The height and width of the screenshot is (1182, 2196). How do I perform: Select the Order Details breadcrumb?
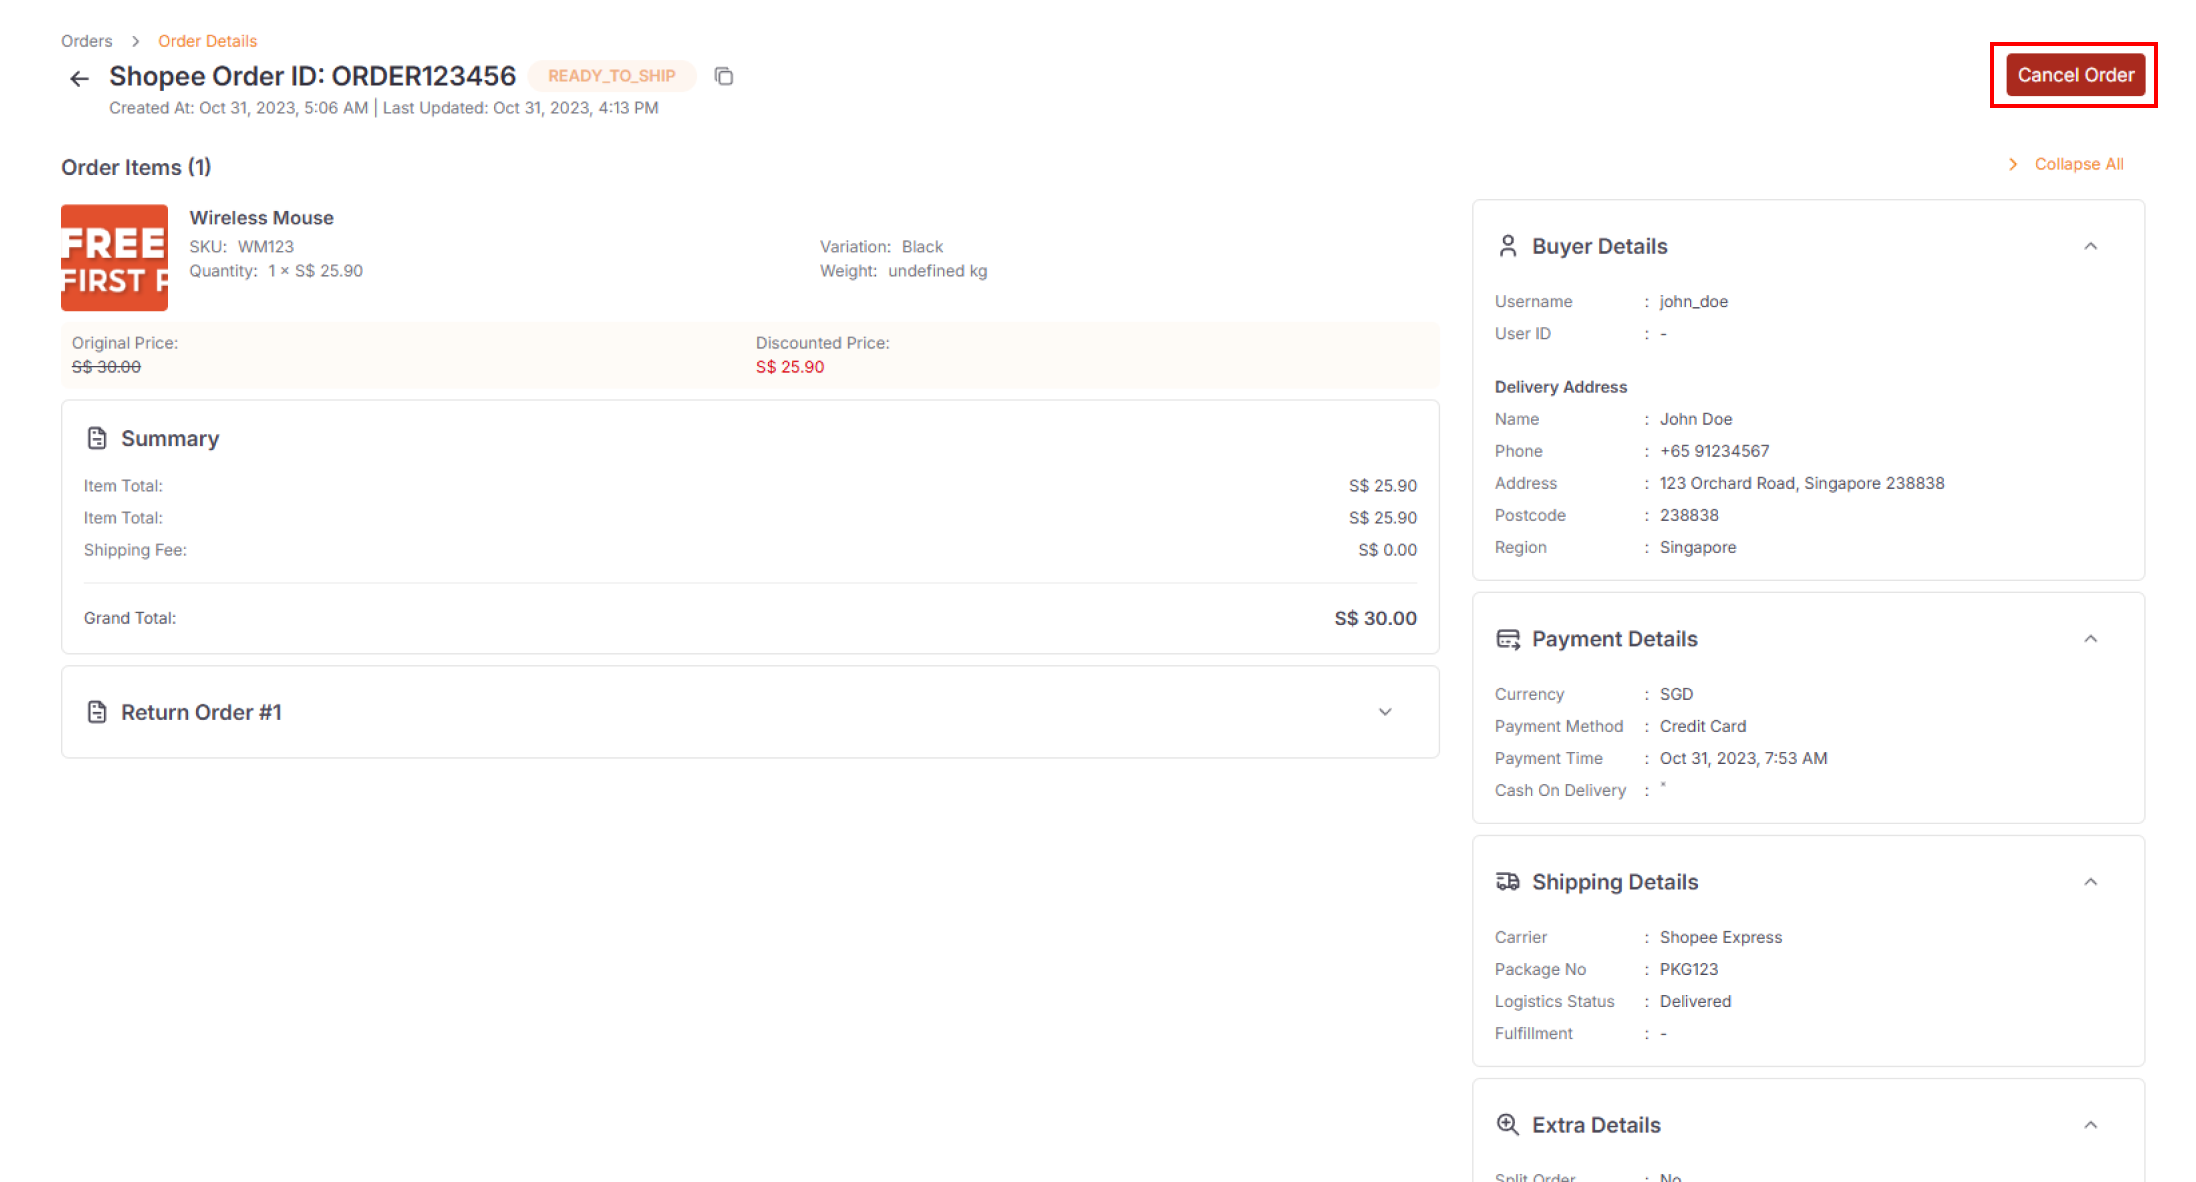tap(207, 40)
